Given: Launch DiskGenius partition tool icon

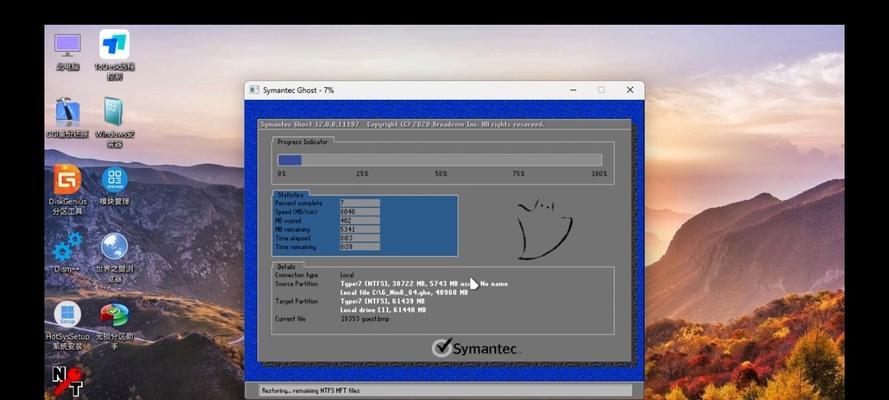Looking at the screenshot, I should [67, 181].
